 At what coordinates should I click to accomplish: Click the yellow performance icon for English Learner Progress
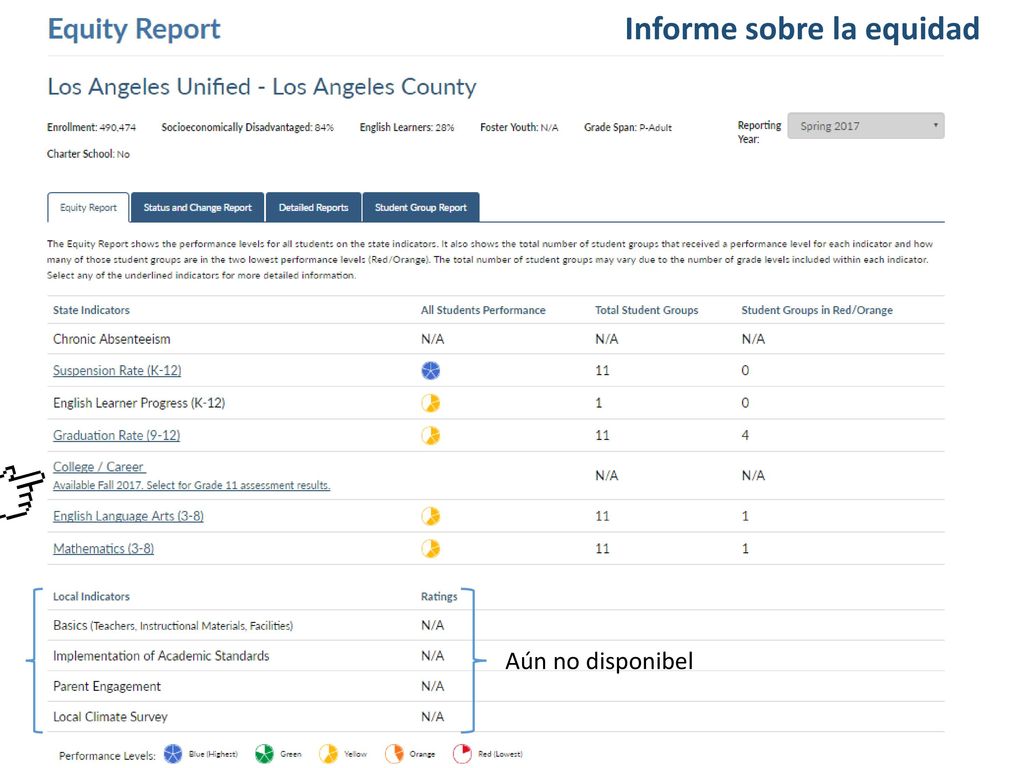point(430,403)
